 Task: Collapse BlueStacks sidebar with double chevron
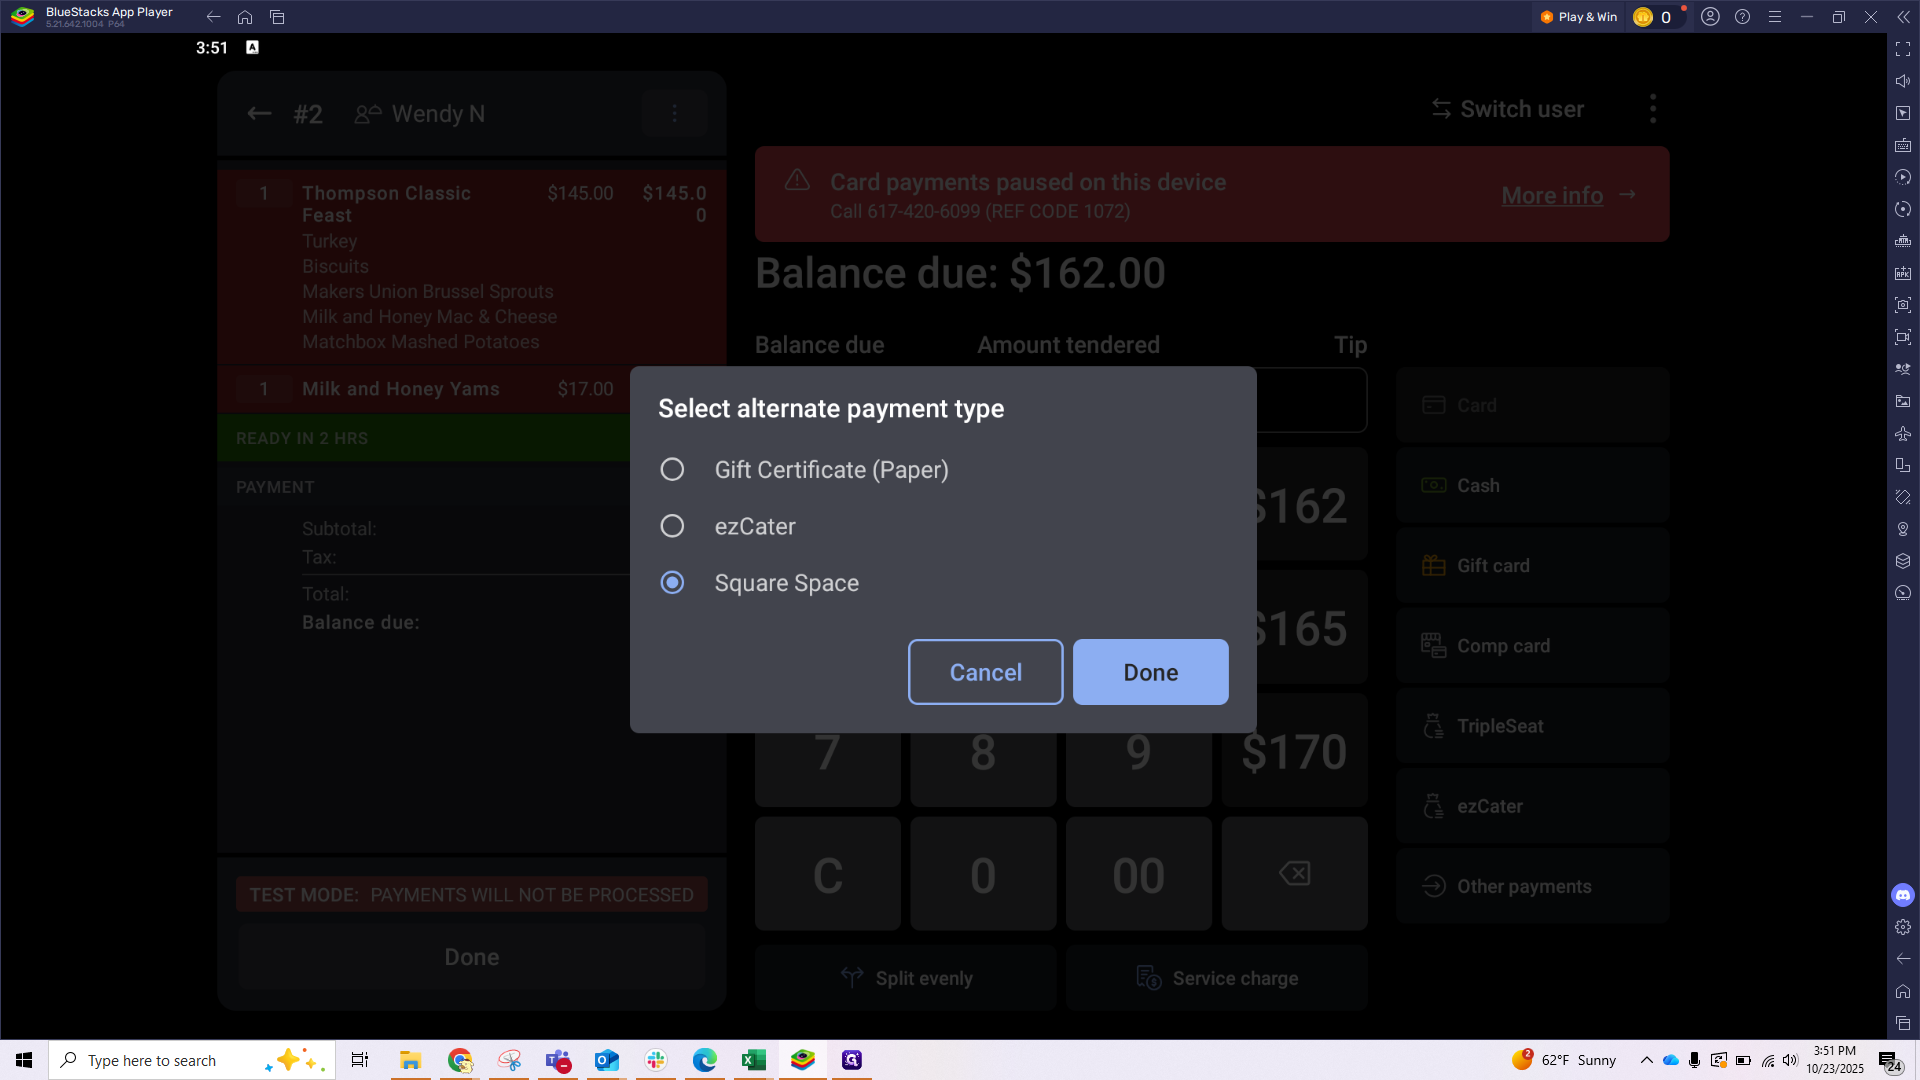tap(1902, 17)
